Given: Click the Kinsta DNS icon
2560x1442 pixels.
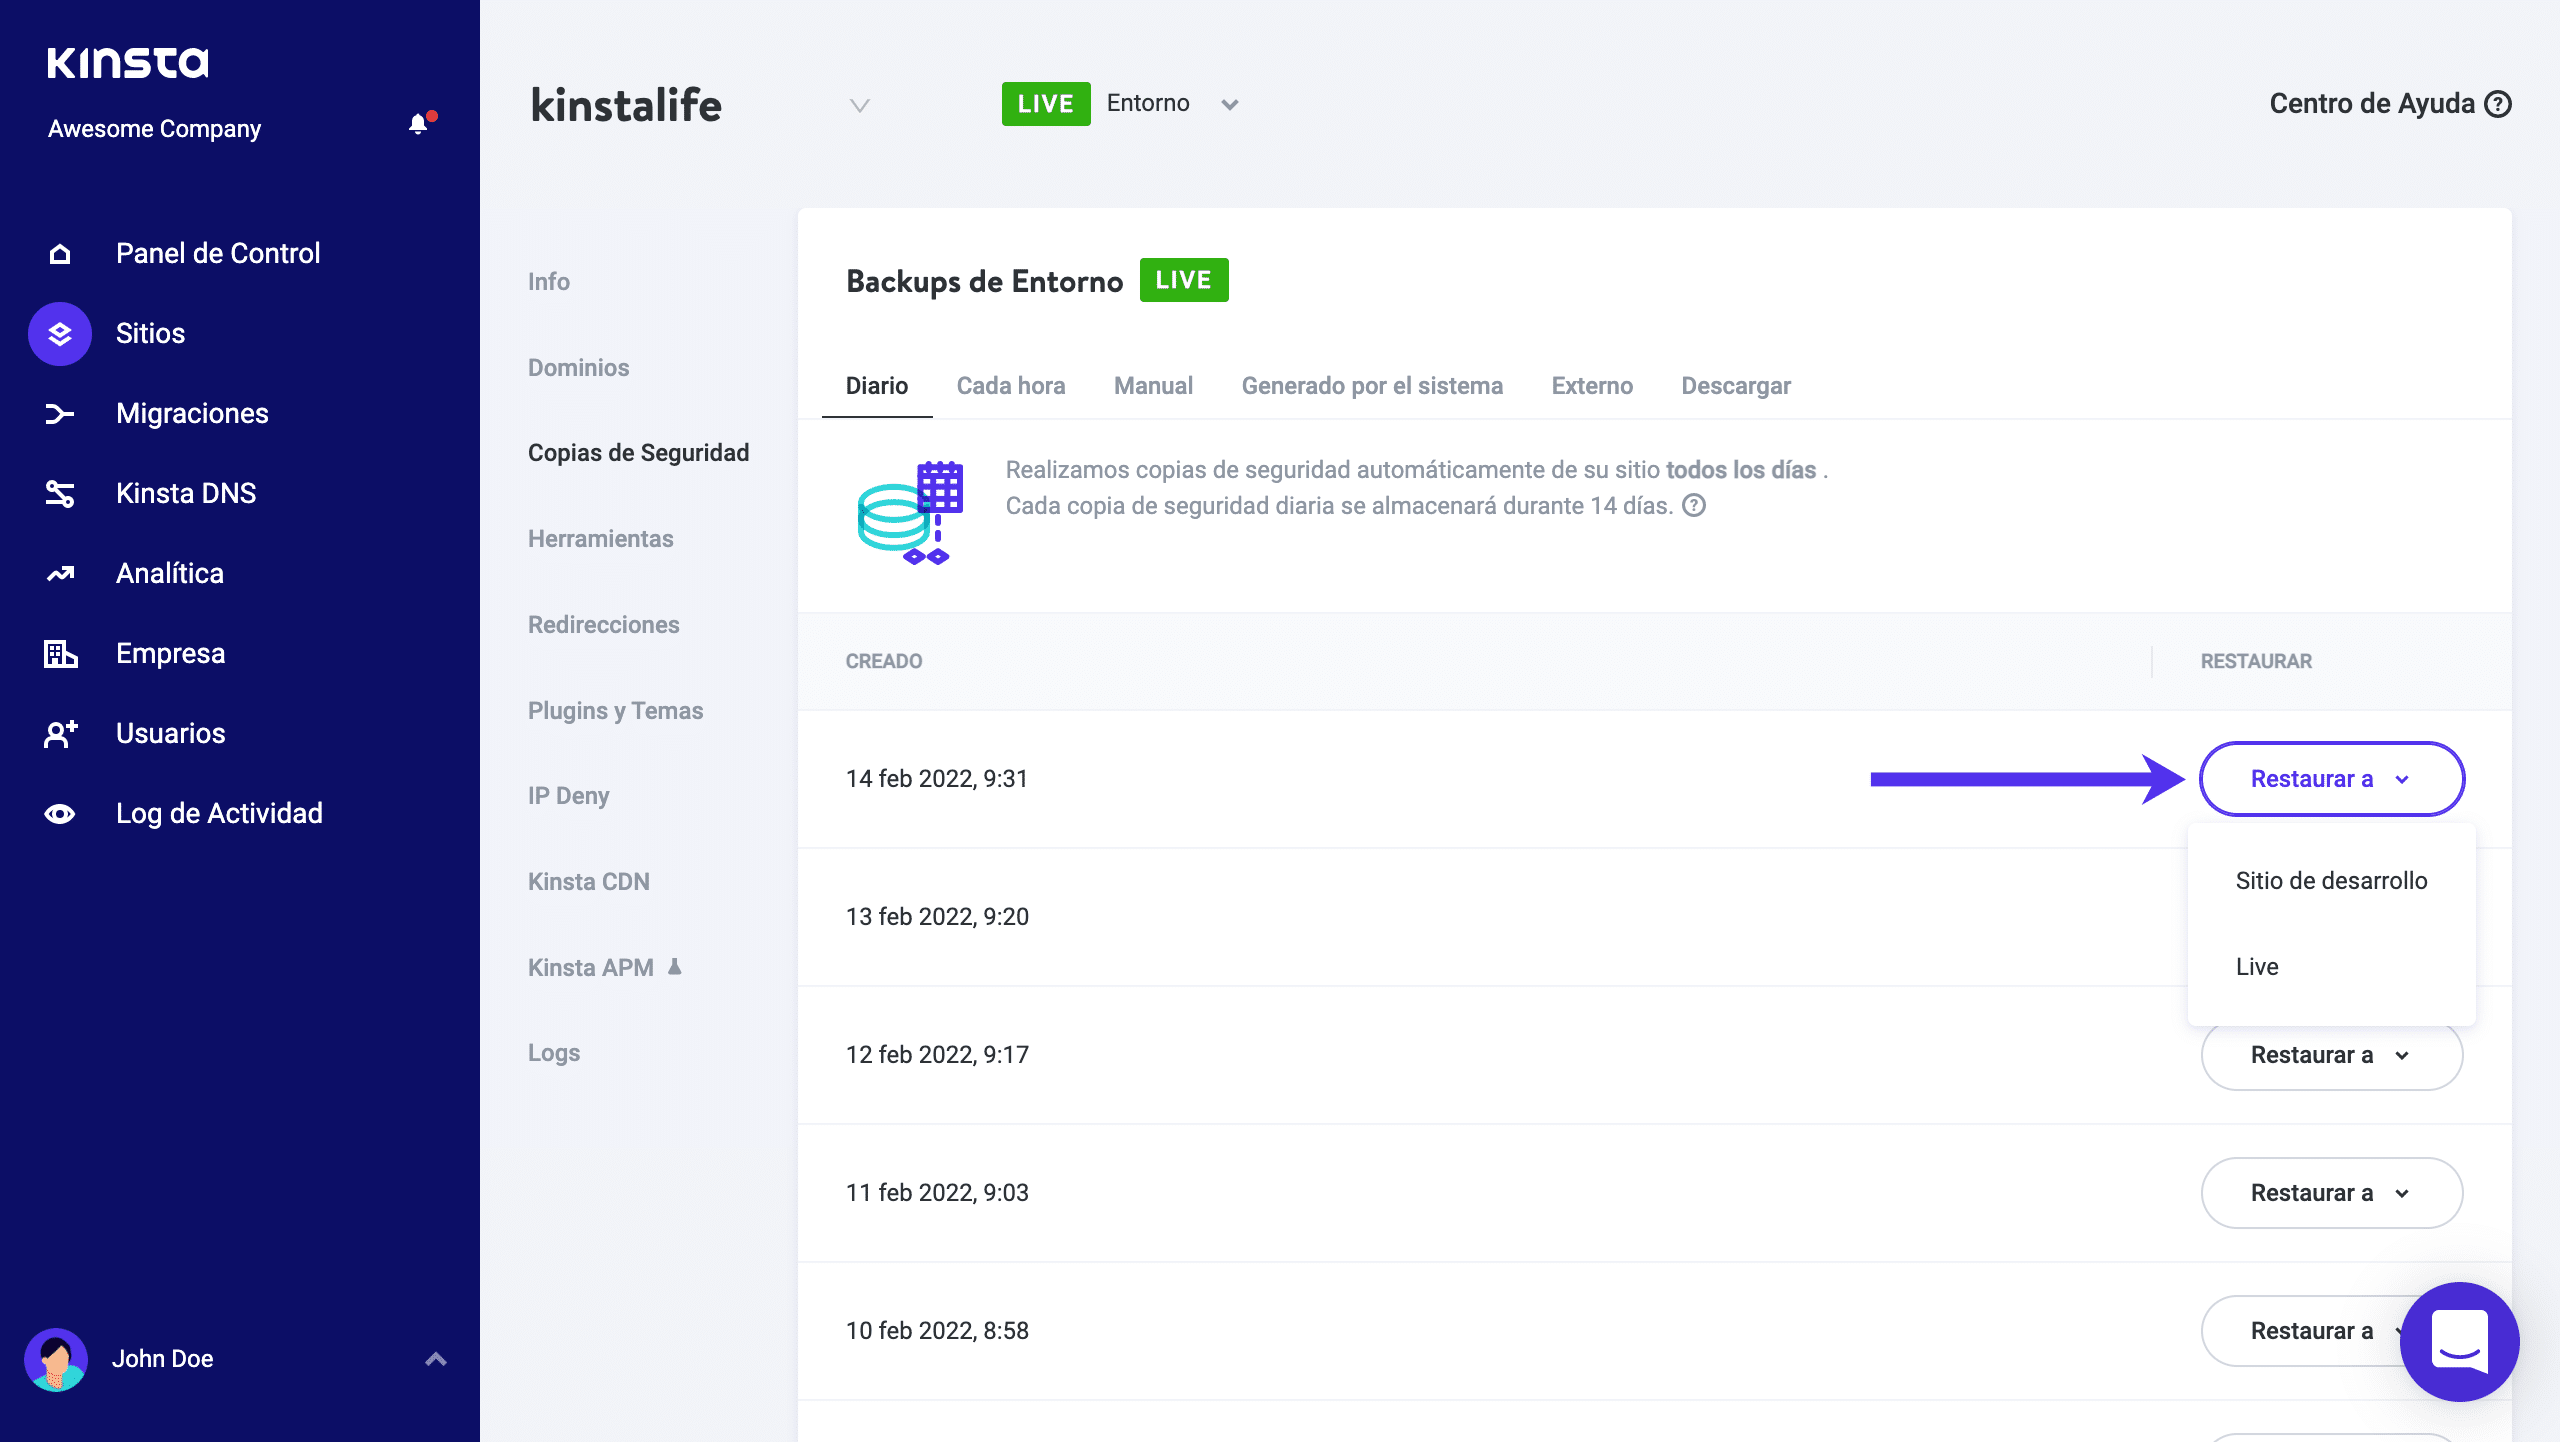Looking at the screenshot, I should pyautogui.click(x=60, y=494).
